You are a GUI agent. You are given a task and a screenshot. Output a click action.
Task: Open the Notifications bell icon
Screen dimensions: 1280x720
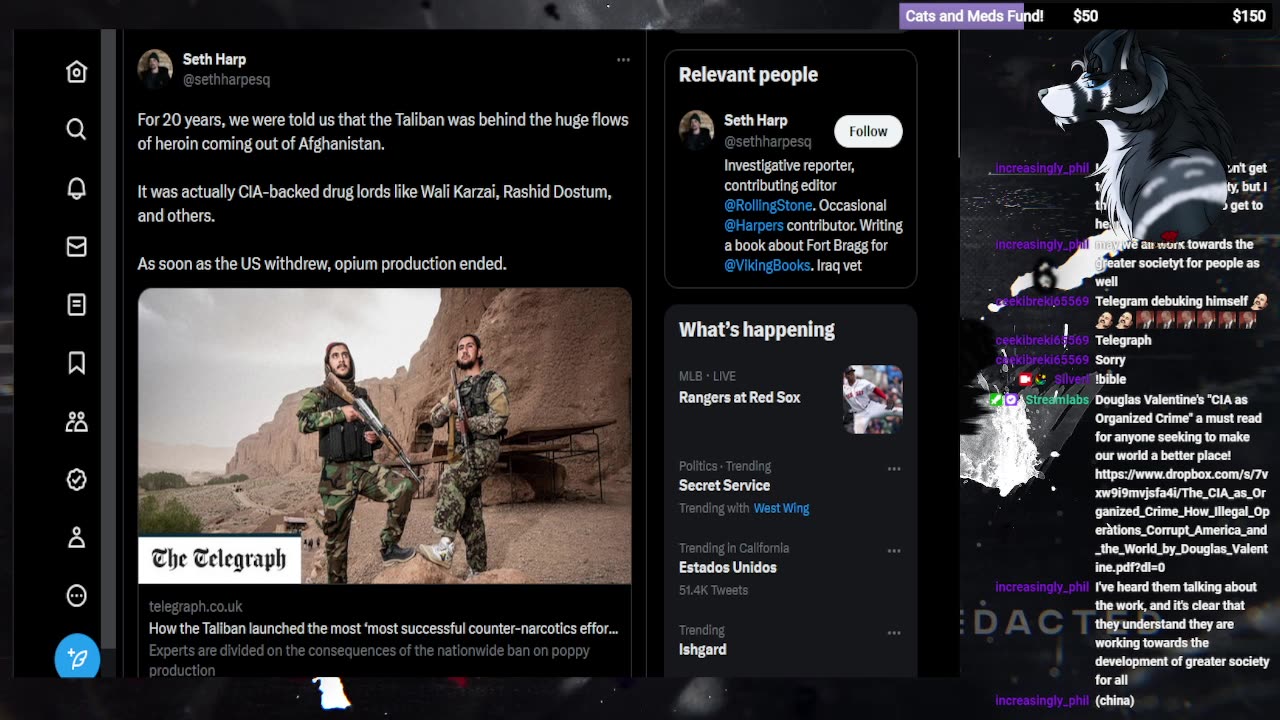[x=76, y=188]
